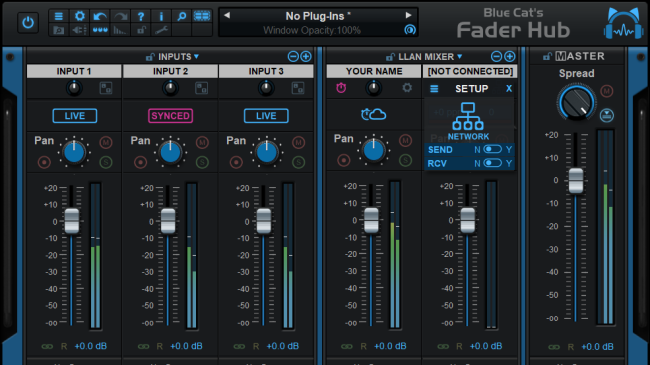Click the INPUT 2 volume fader handle
Image resolution: width=650 pixels, height=365 pixels.
(168, 221)
